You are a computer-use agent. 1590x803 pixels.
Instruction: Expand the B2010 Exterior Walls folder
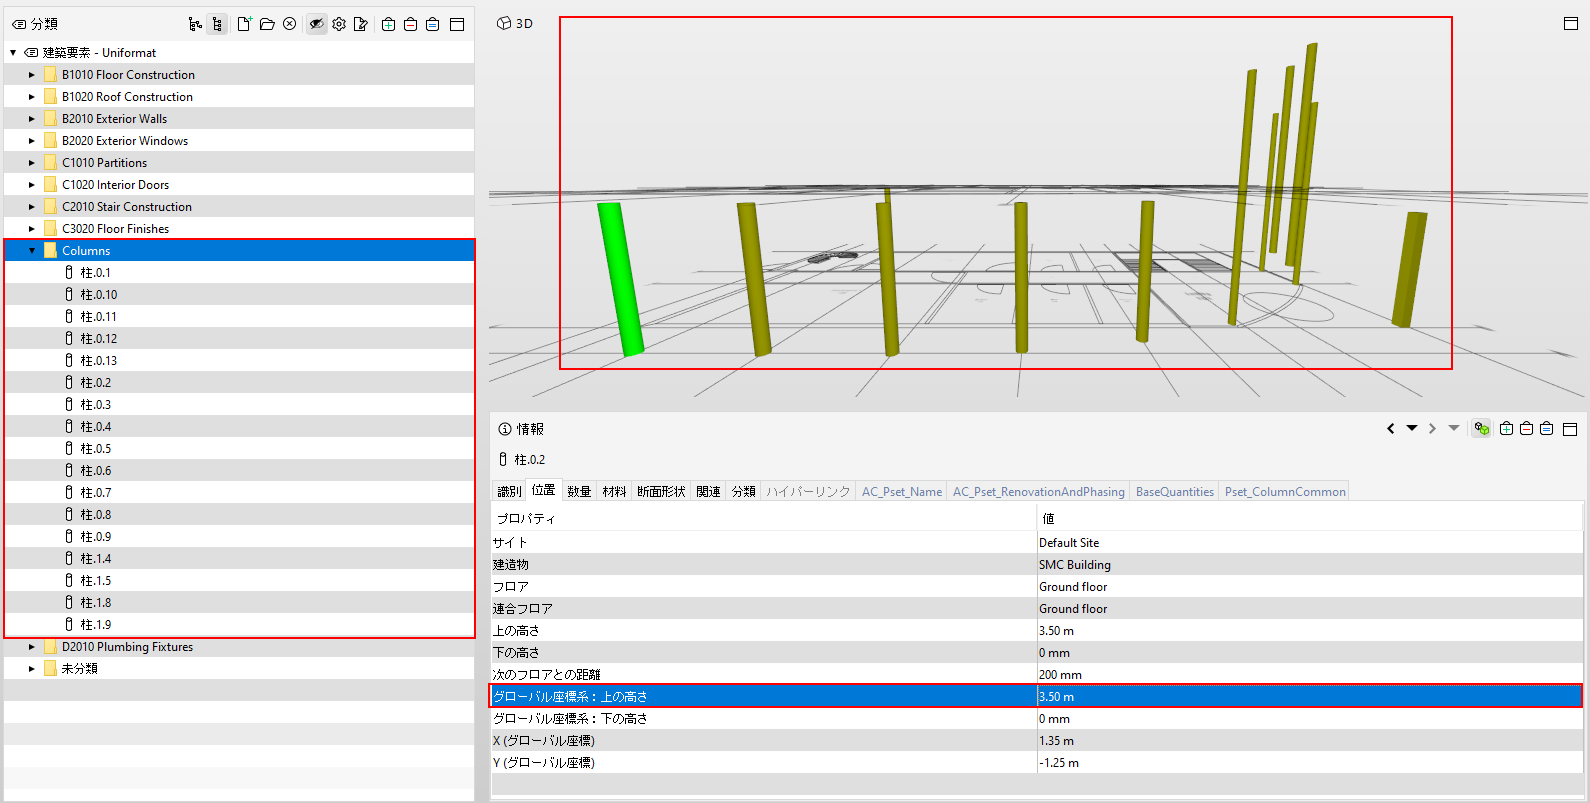point(31,119)
